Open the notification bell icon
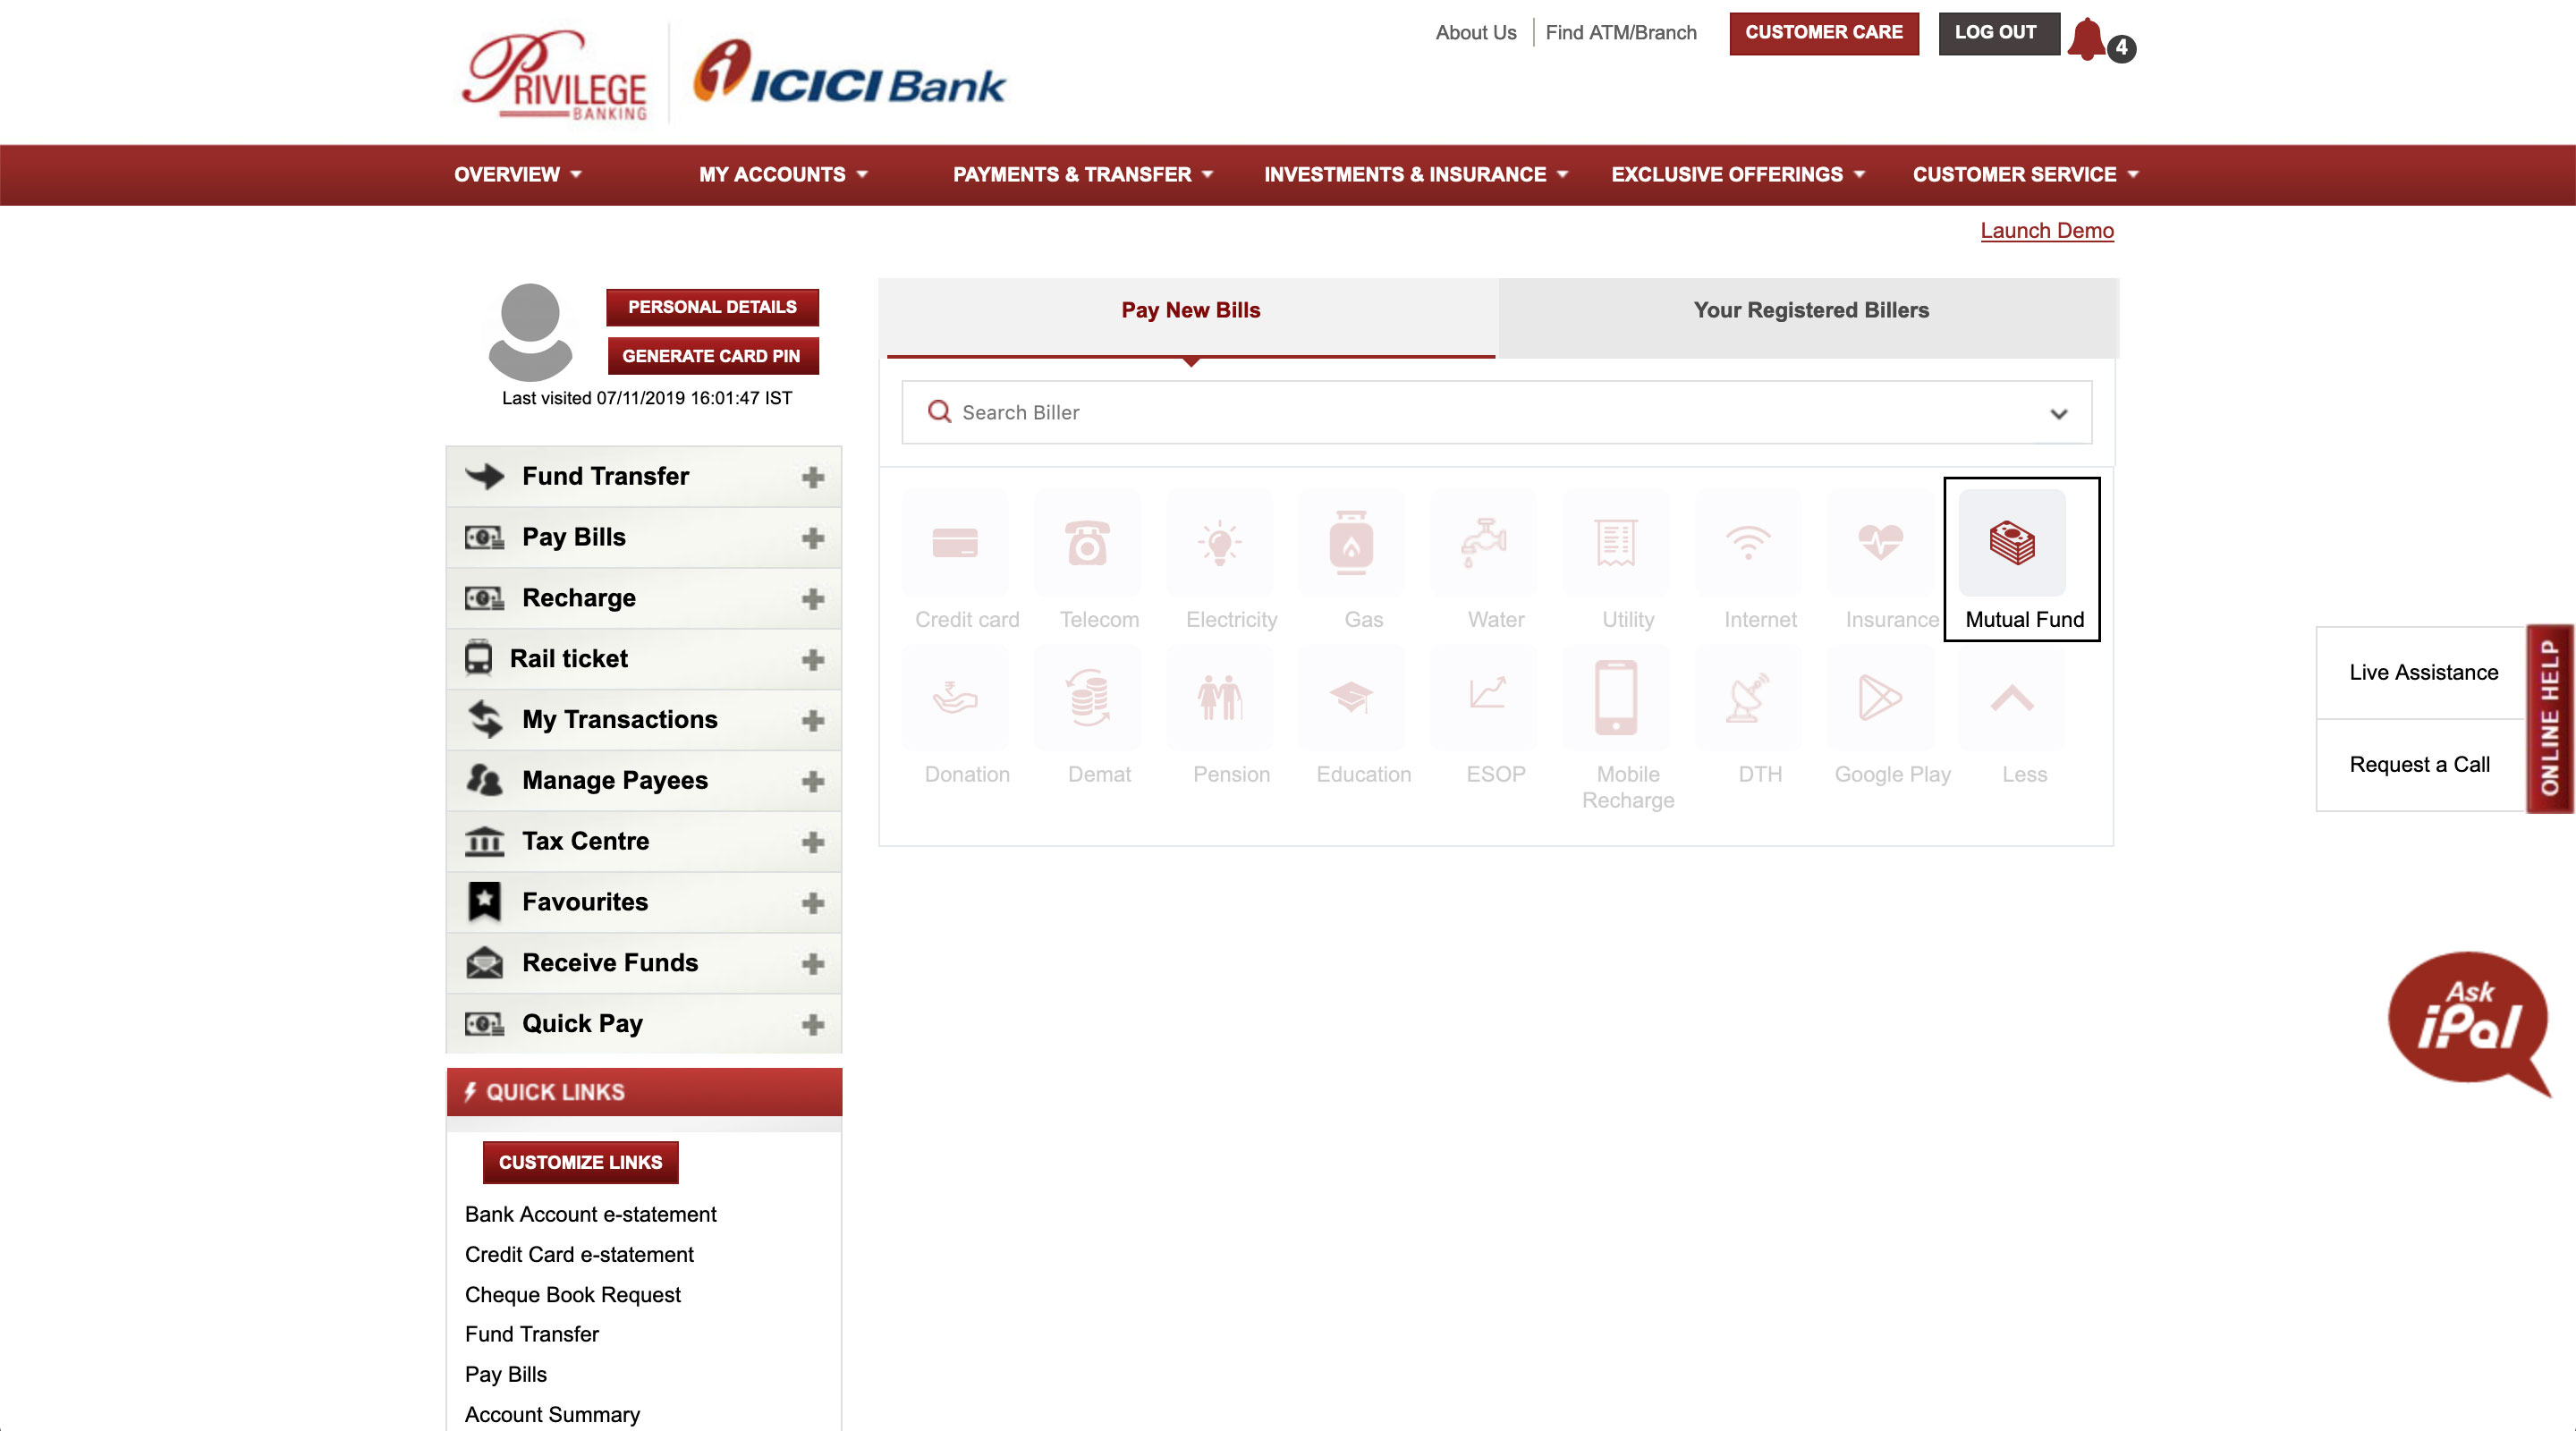 click(x=2086, y=40)
